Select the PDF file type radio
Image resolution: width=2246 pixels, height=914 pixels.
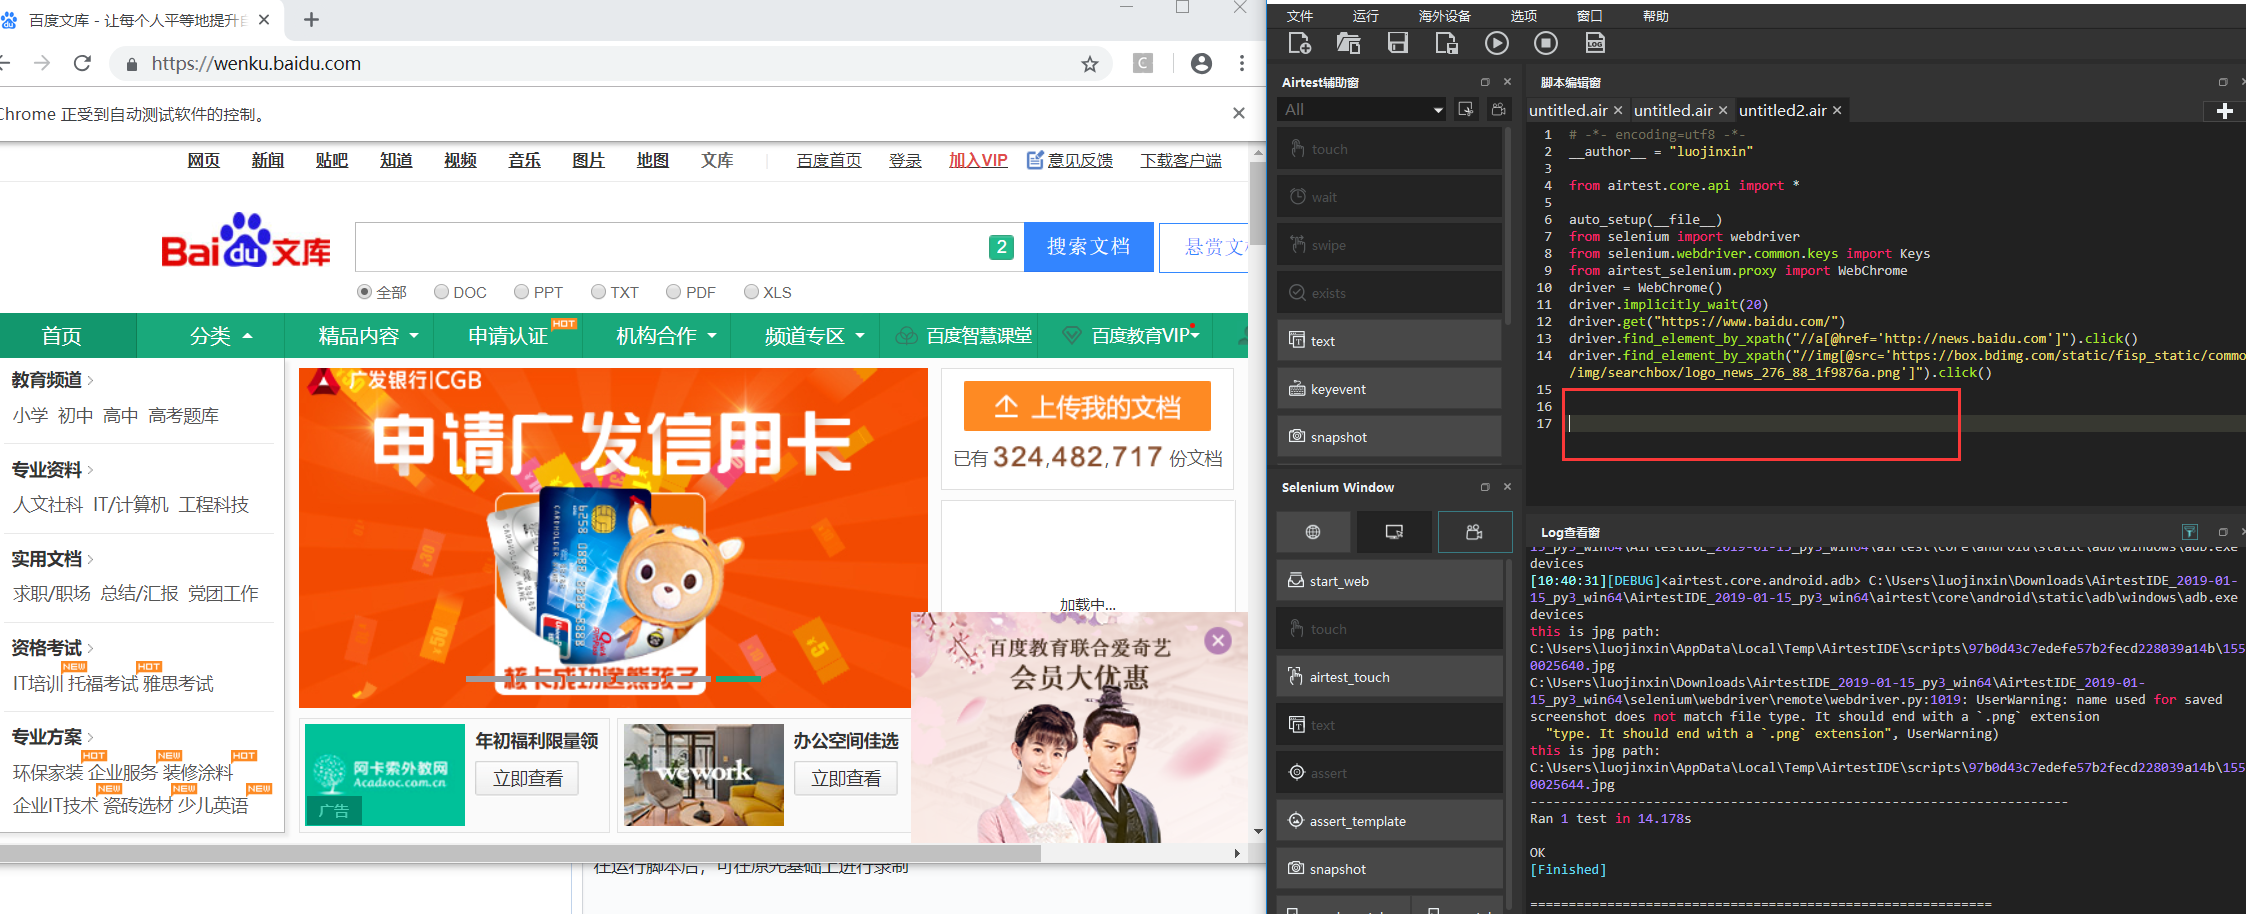pos(673,292)
